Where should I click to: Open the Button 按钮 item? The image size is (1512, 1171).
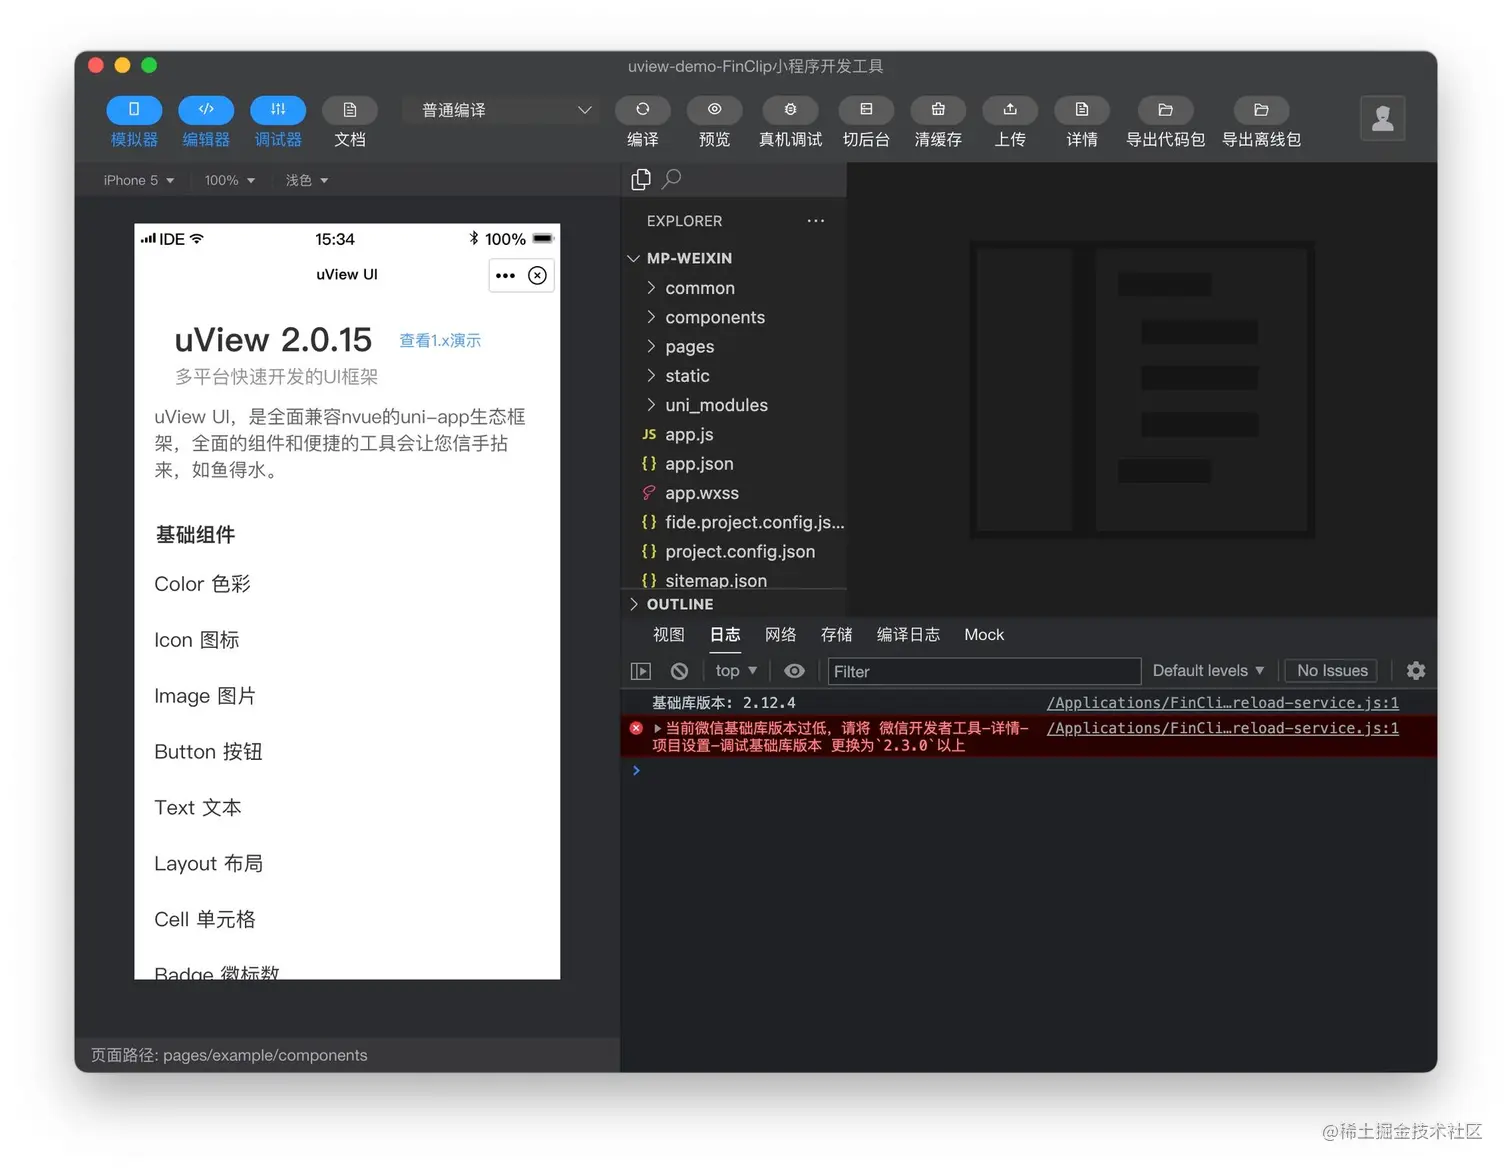347,752
